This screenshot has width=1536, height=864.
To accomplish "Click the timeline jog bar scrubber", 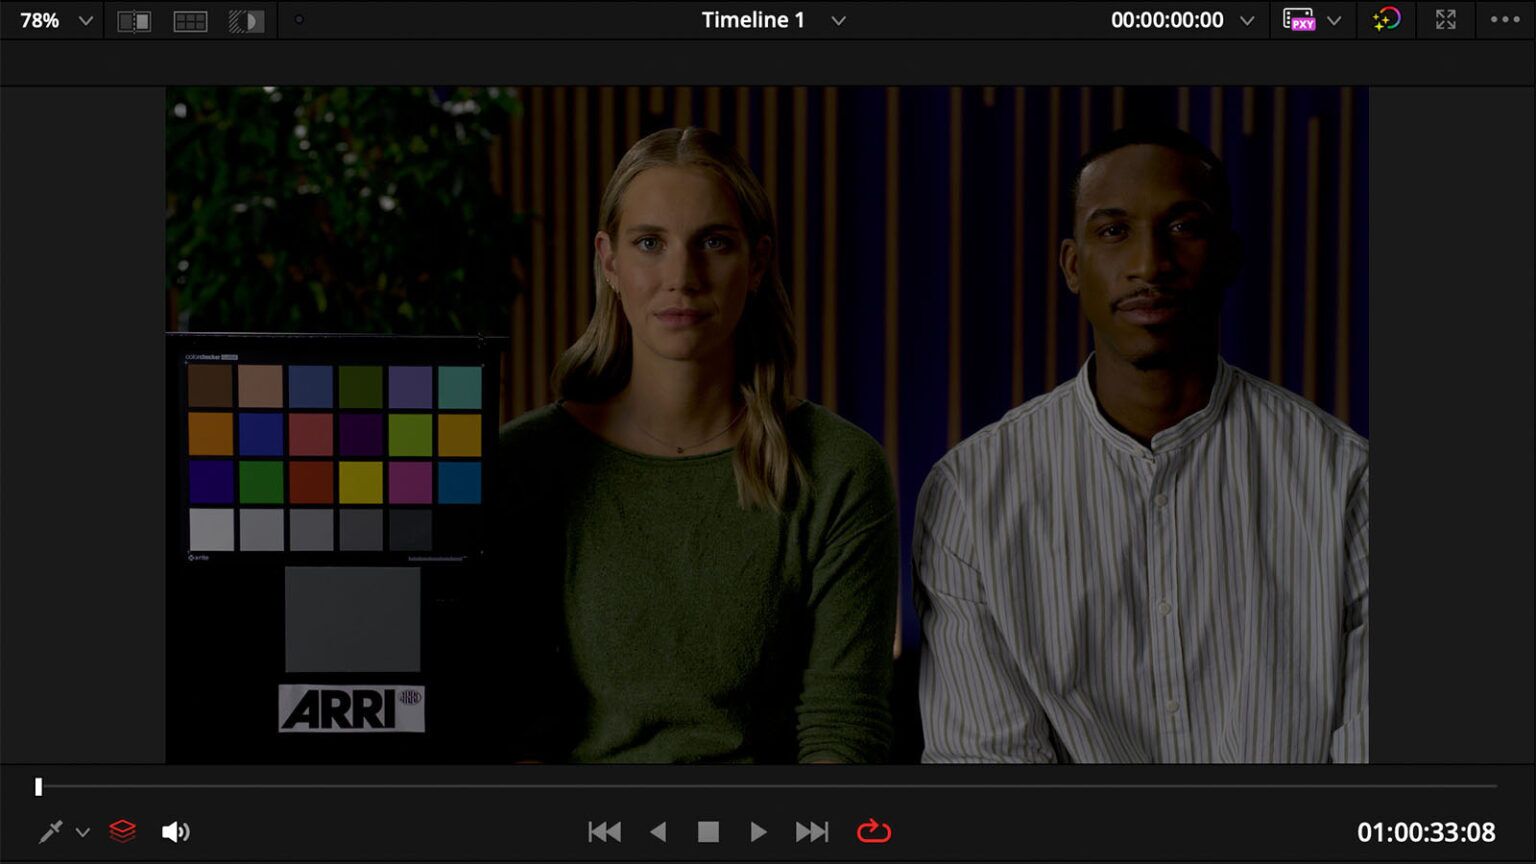I will [x=38, y=788].
